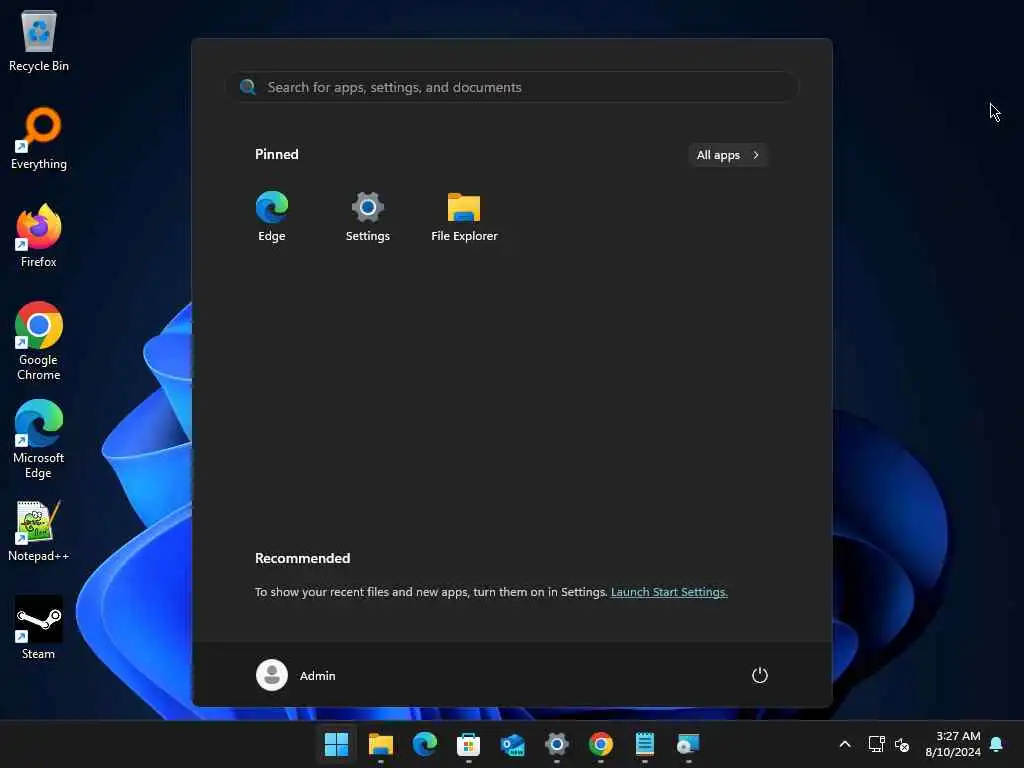Open the power options button

coord(759,675)
